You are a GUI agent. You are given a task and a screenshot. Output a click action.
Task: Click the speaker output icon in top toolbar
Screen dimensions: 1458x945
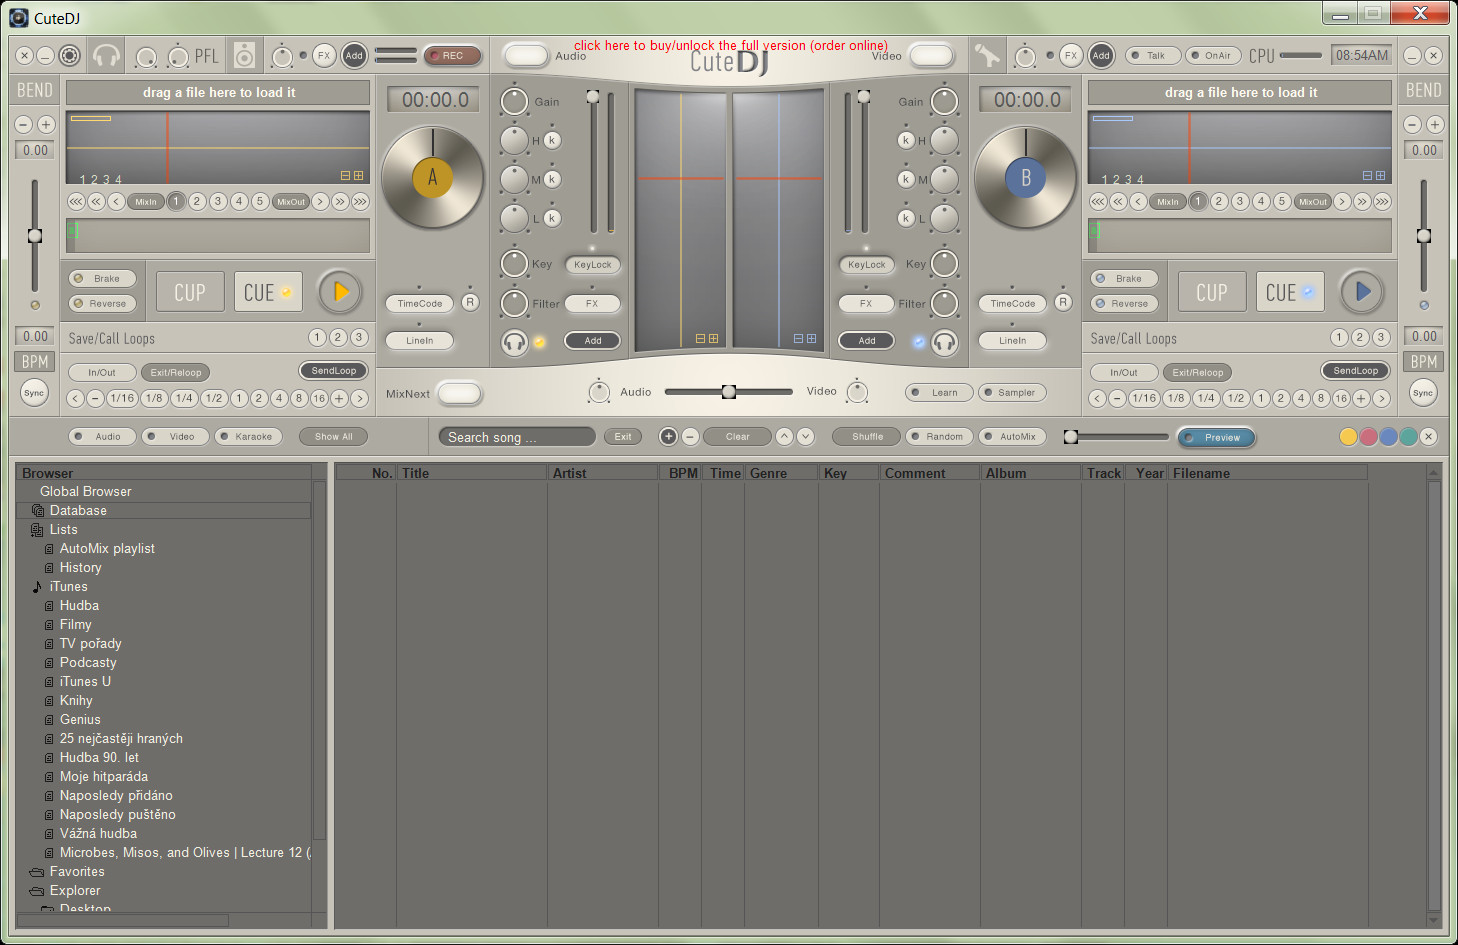click(x=245, y=56)
